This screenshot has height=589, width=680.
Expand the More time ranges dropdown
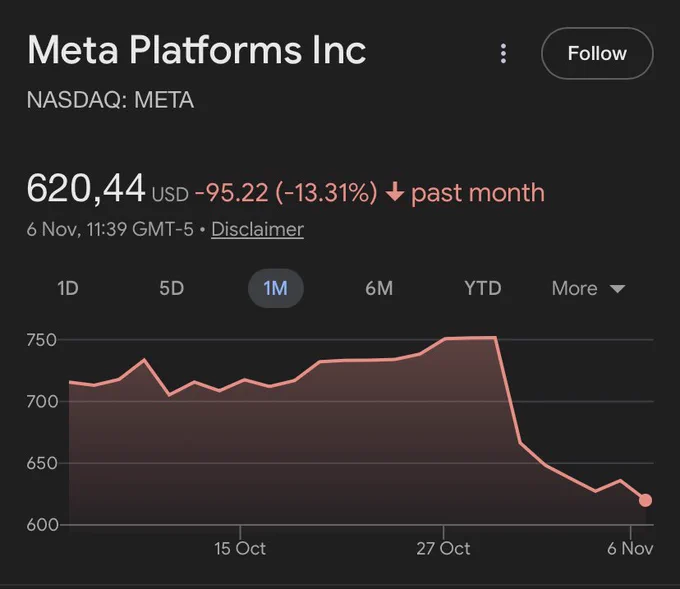588,289
